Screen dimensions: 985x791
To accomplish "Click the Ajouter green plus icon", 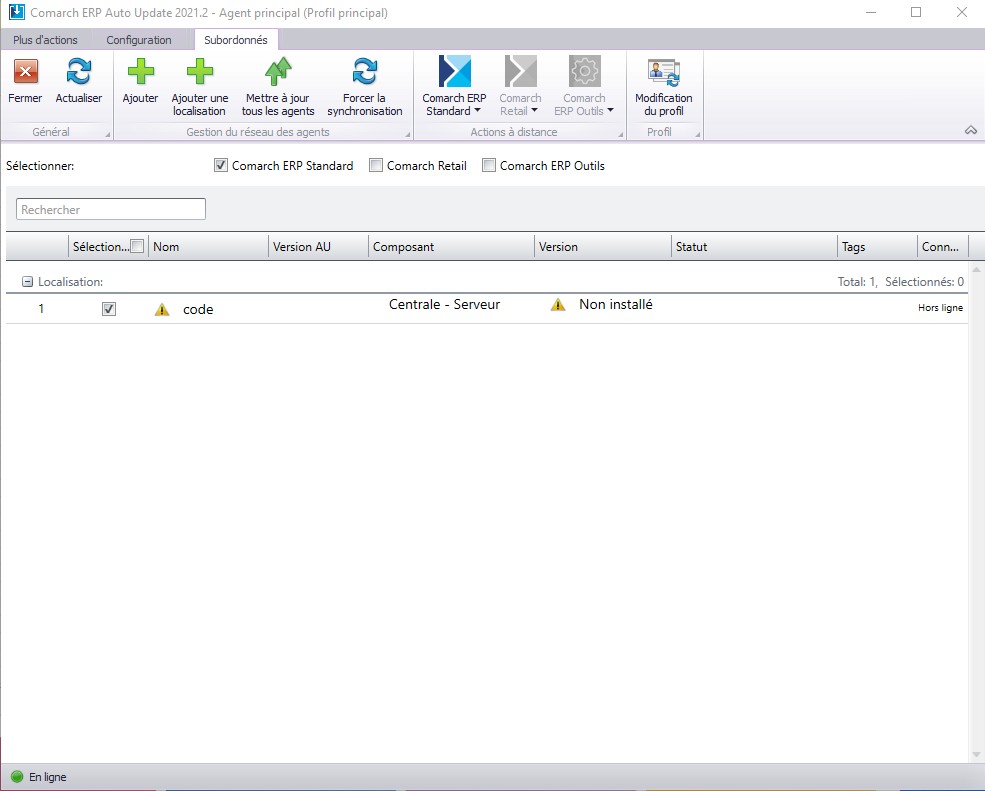I will click(140, 71).
